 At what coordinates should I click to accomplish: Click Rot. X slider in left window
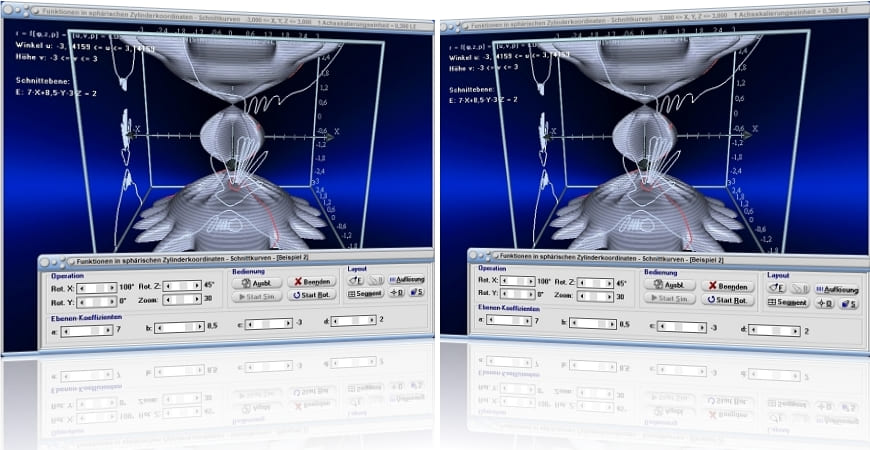96,287
